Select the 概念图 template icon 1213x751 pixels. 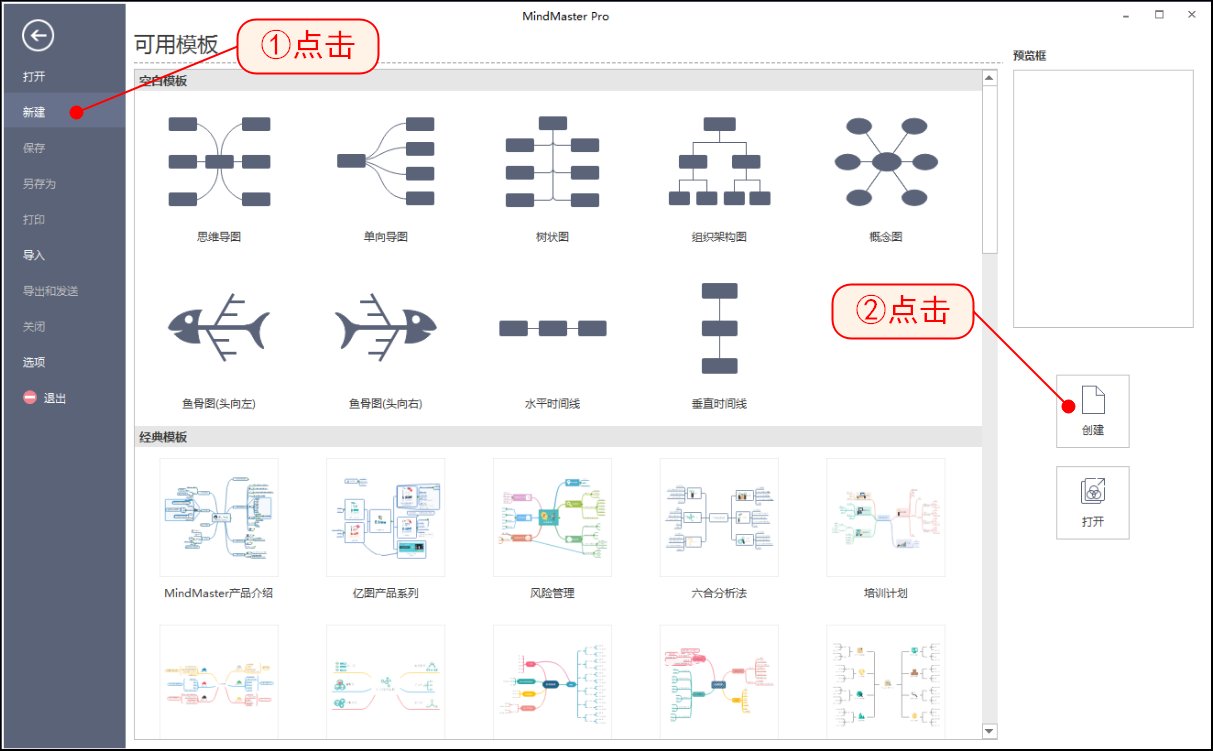click(x=885, y=162)
